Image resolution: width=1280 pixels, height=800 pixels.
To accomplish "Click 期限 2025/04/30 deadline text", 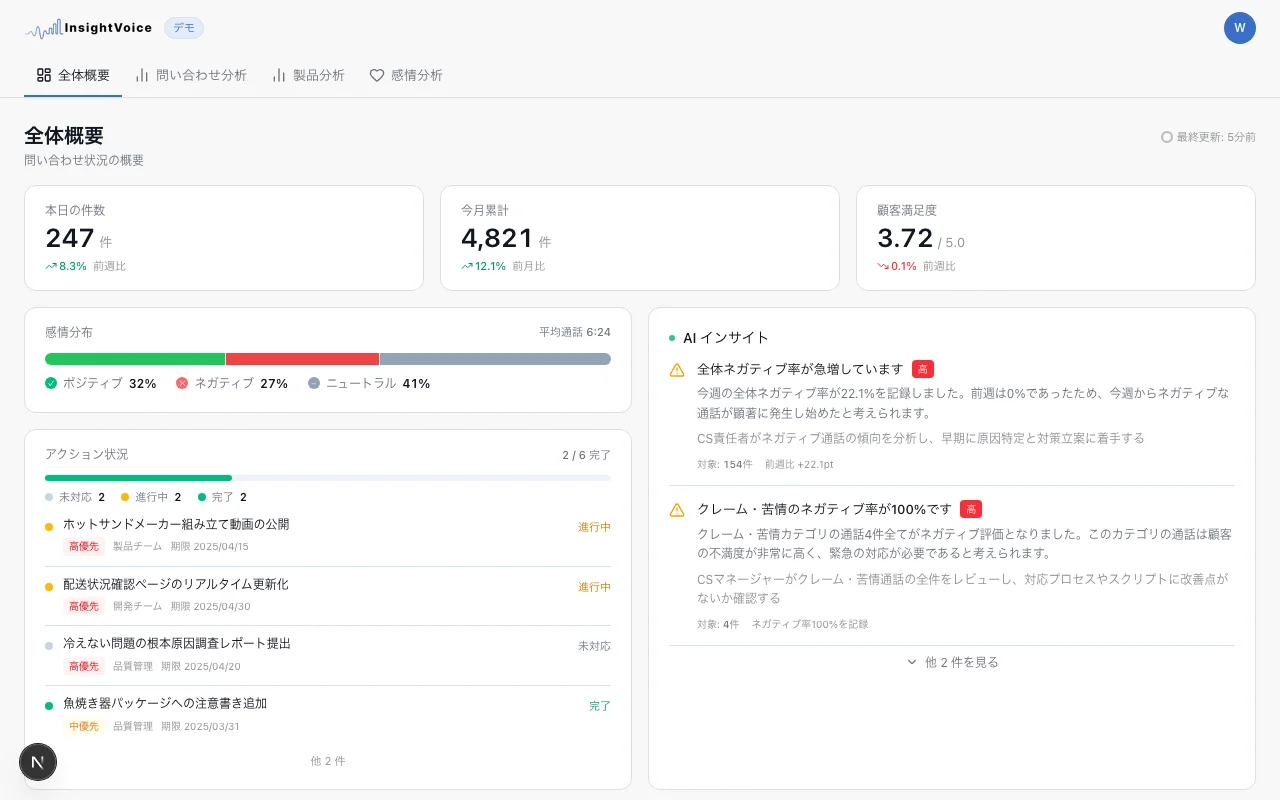I will click(210, 607).
